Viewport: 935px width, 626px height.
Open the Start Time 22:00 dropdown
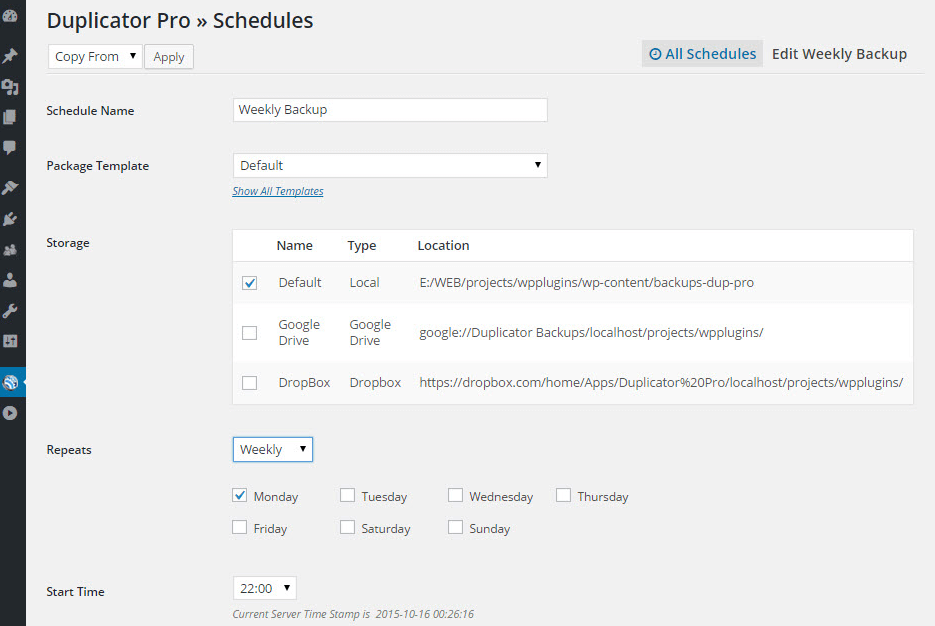point(265,588)
